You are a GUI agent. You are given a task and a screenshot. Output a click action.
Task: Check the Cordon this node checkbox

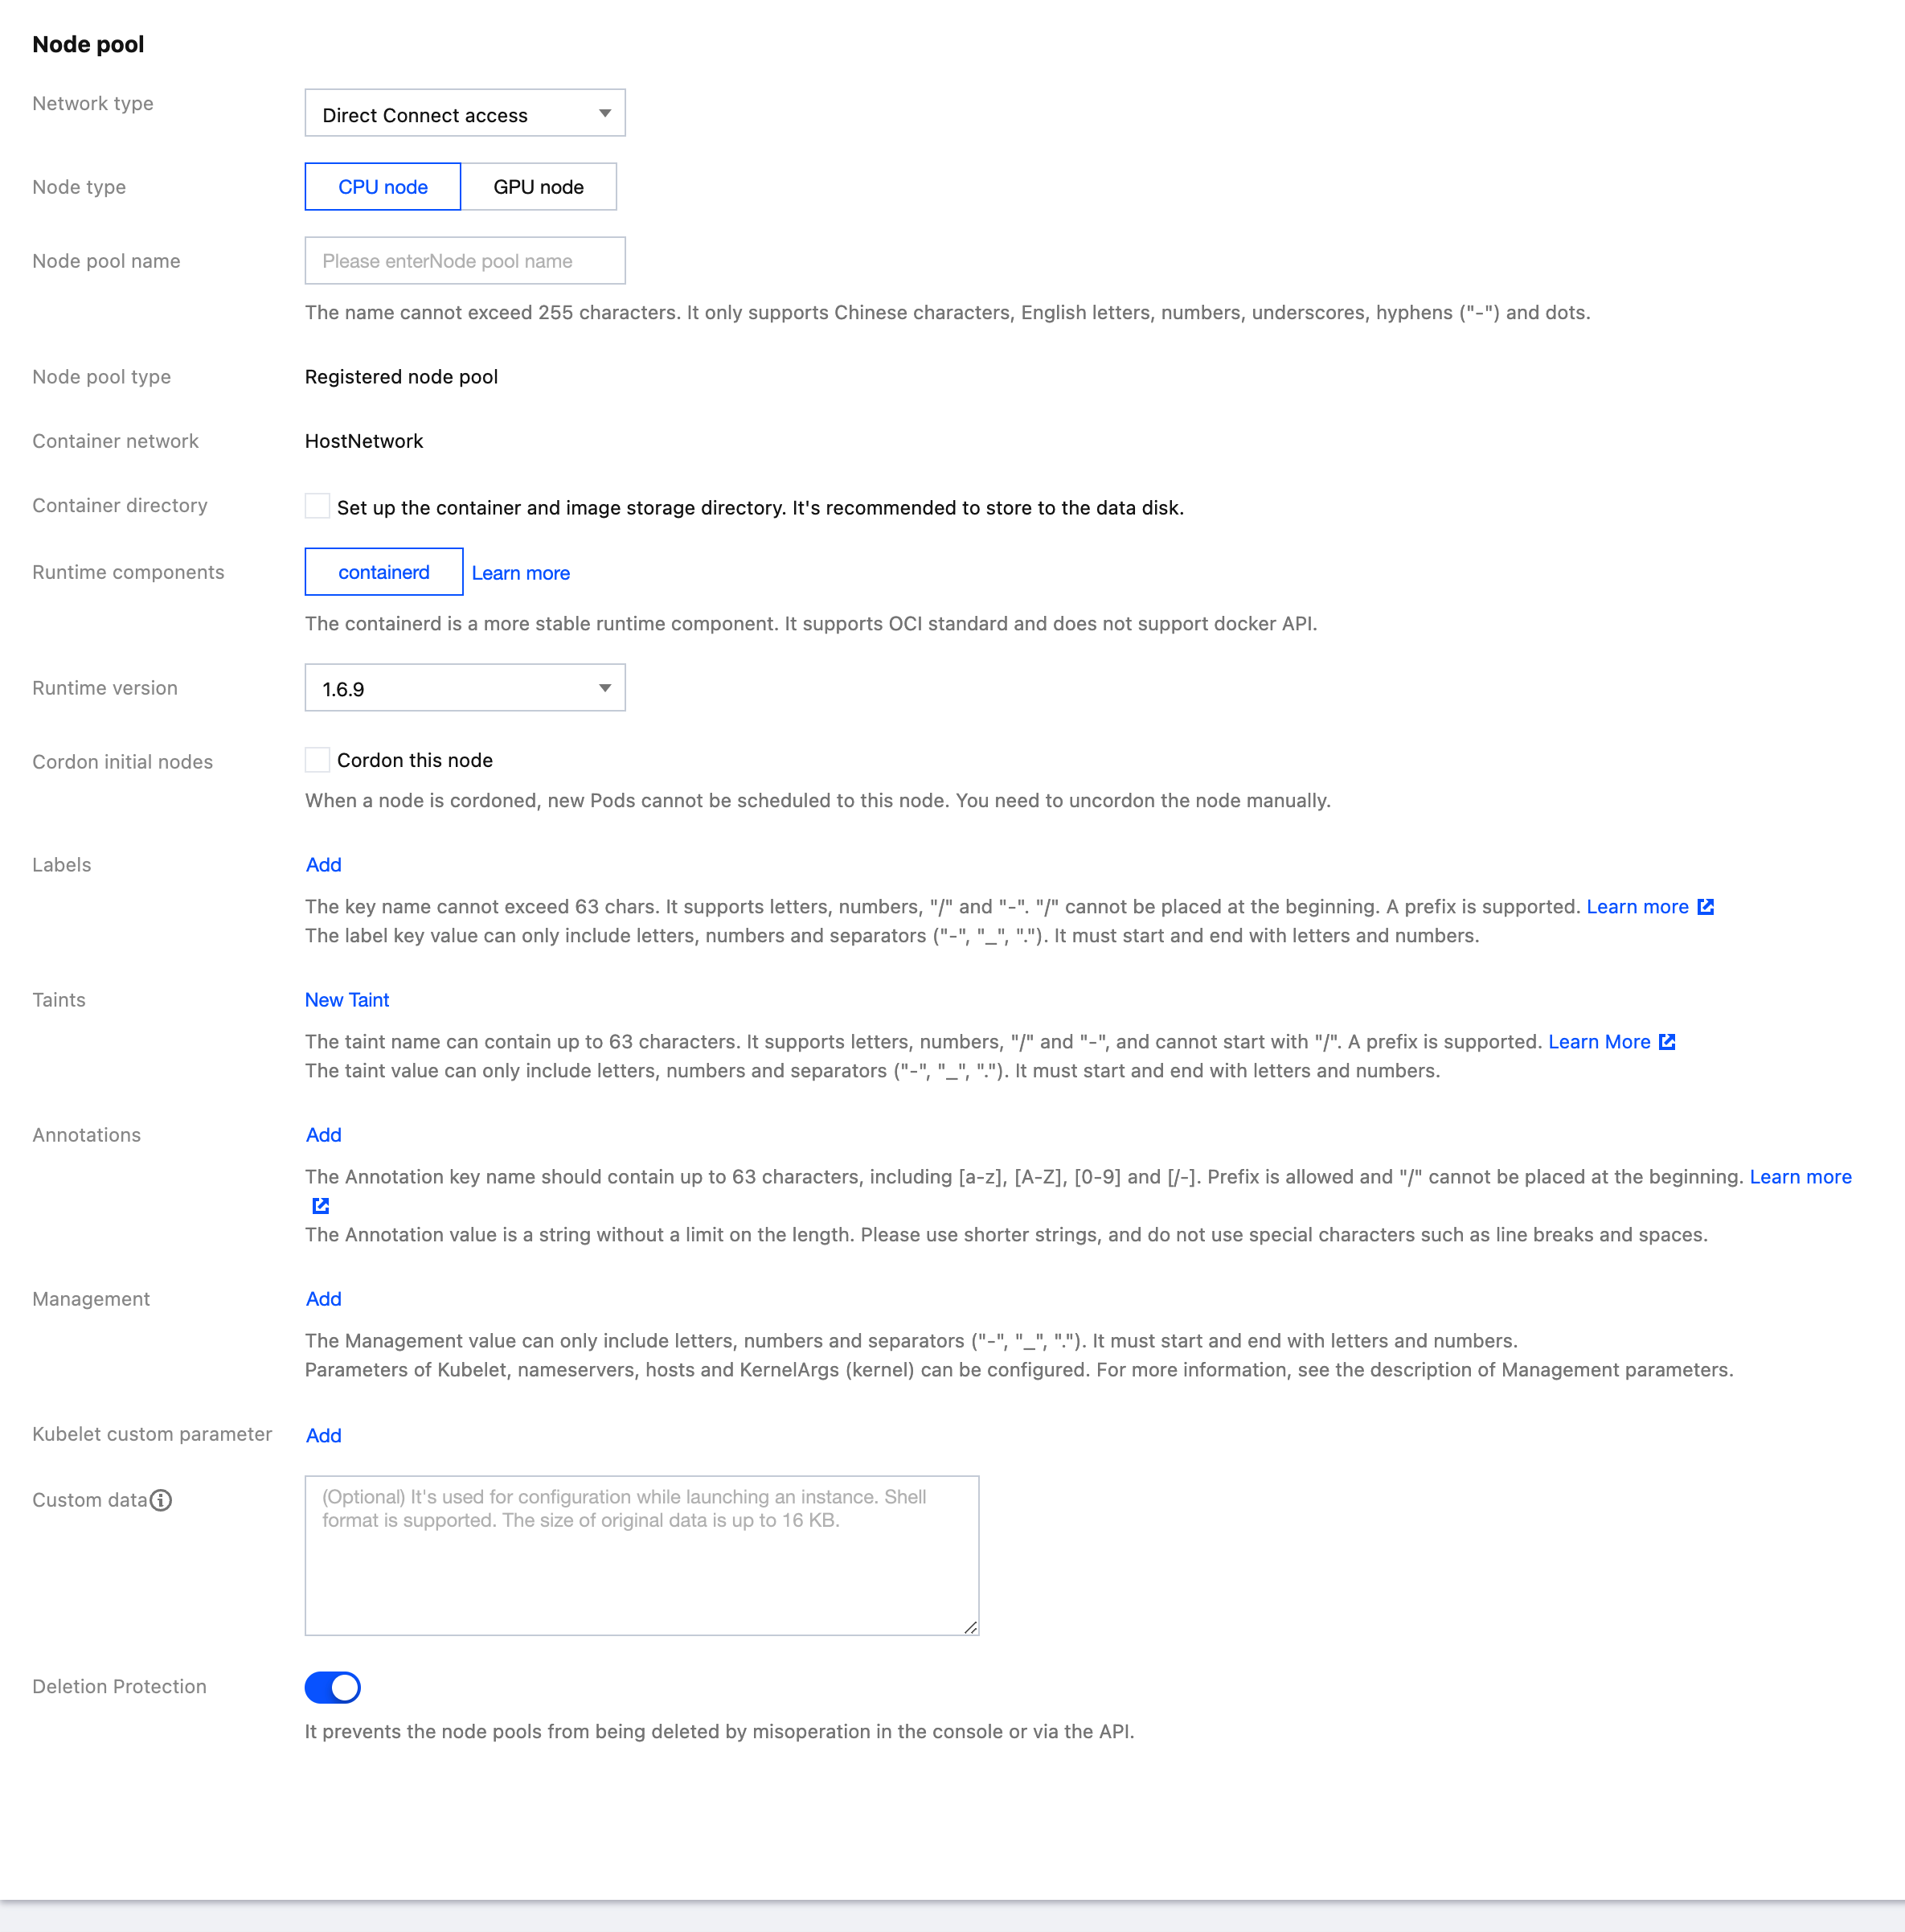317,760
